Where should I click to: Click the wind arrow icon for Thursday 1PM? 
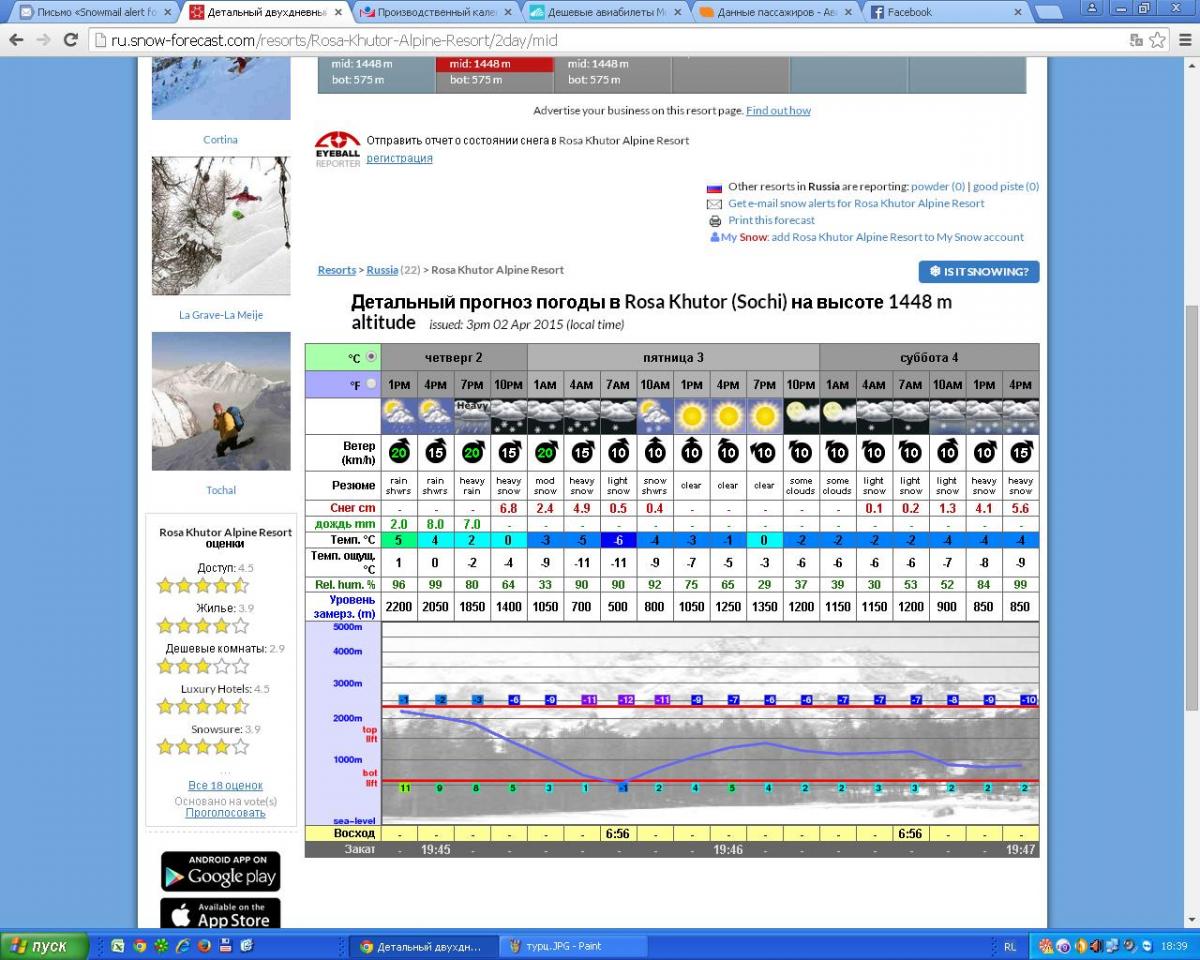[399, 452]
